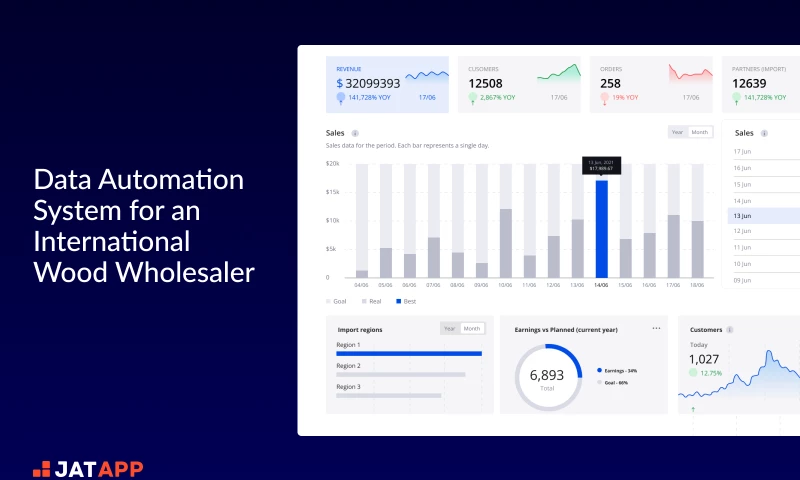Click the 2,867% YOY customers text

[497, 97]
